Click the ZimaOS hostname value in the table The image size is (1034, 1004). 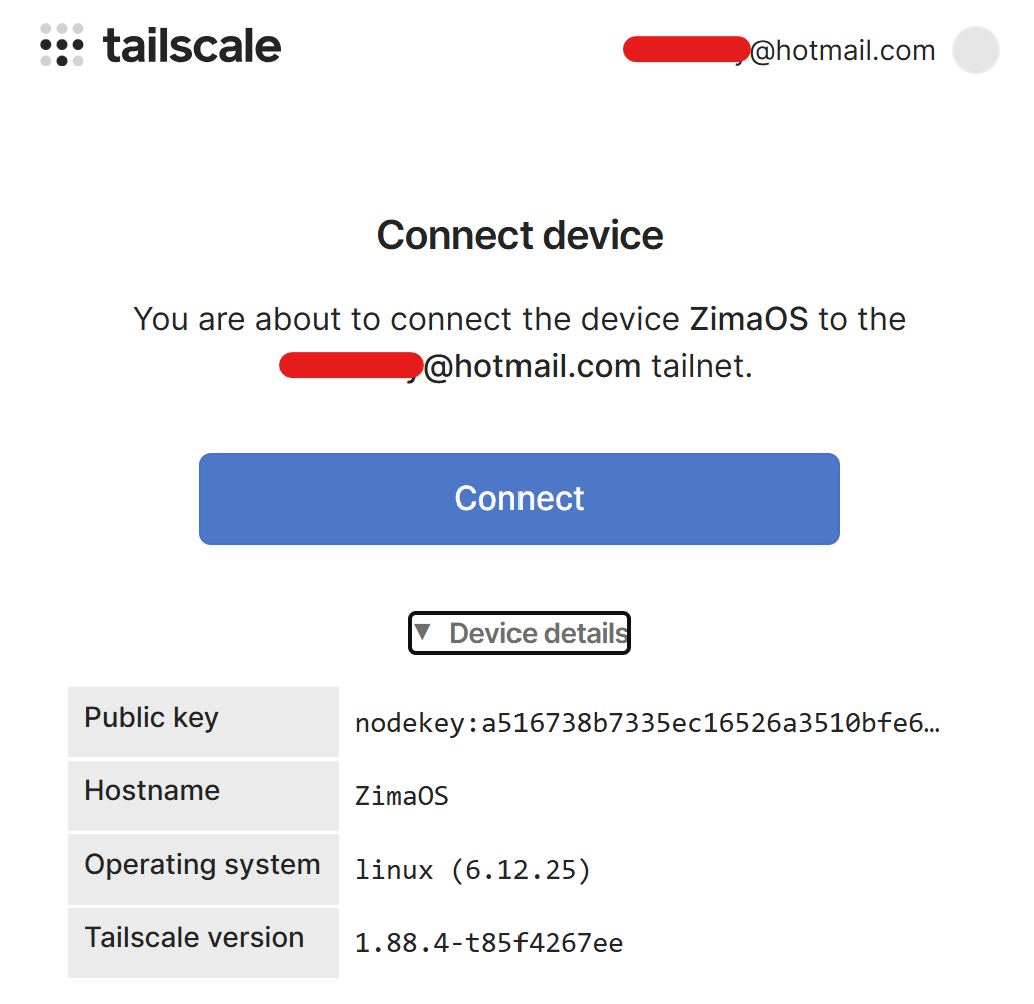pos(402,797)
